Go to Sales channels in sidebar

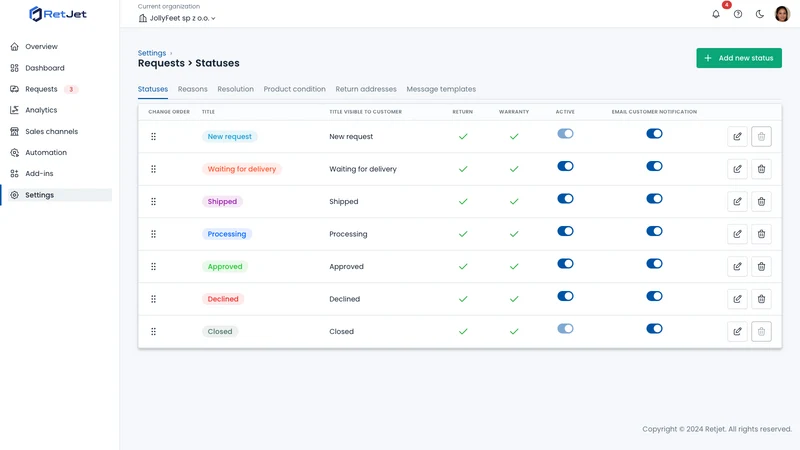pyautogui.click(x=52, y=132)
